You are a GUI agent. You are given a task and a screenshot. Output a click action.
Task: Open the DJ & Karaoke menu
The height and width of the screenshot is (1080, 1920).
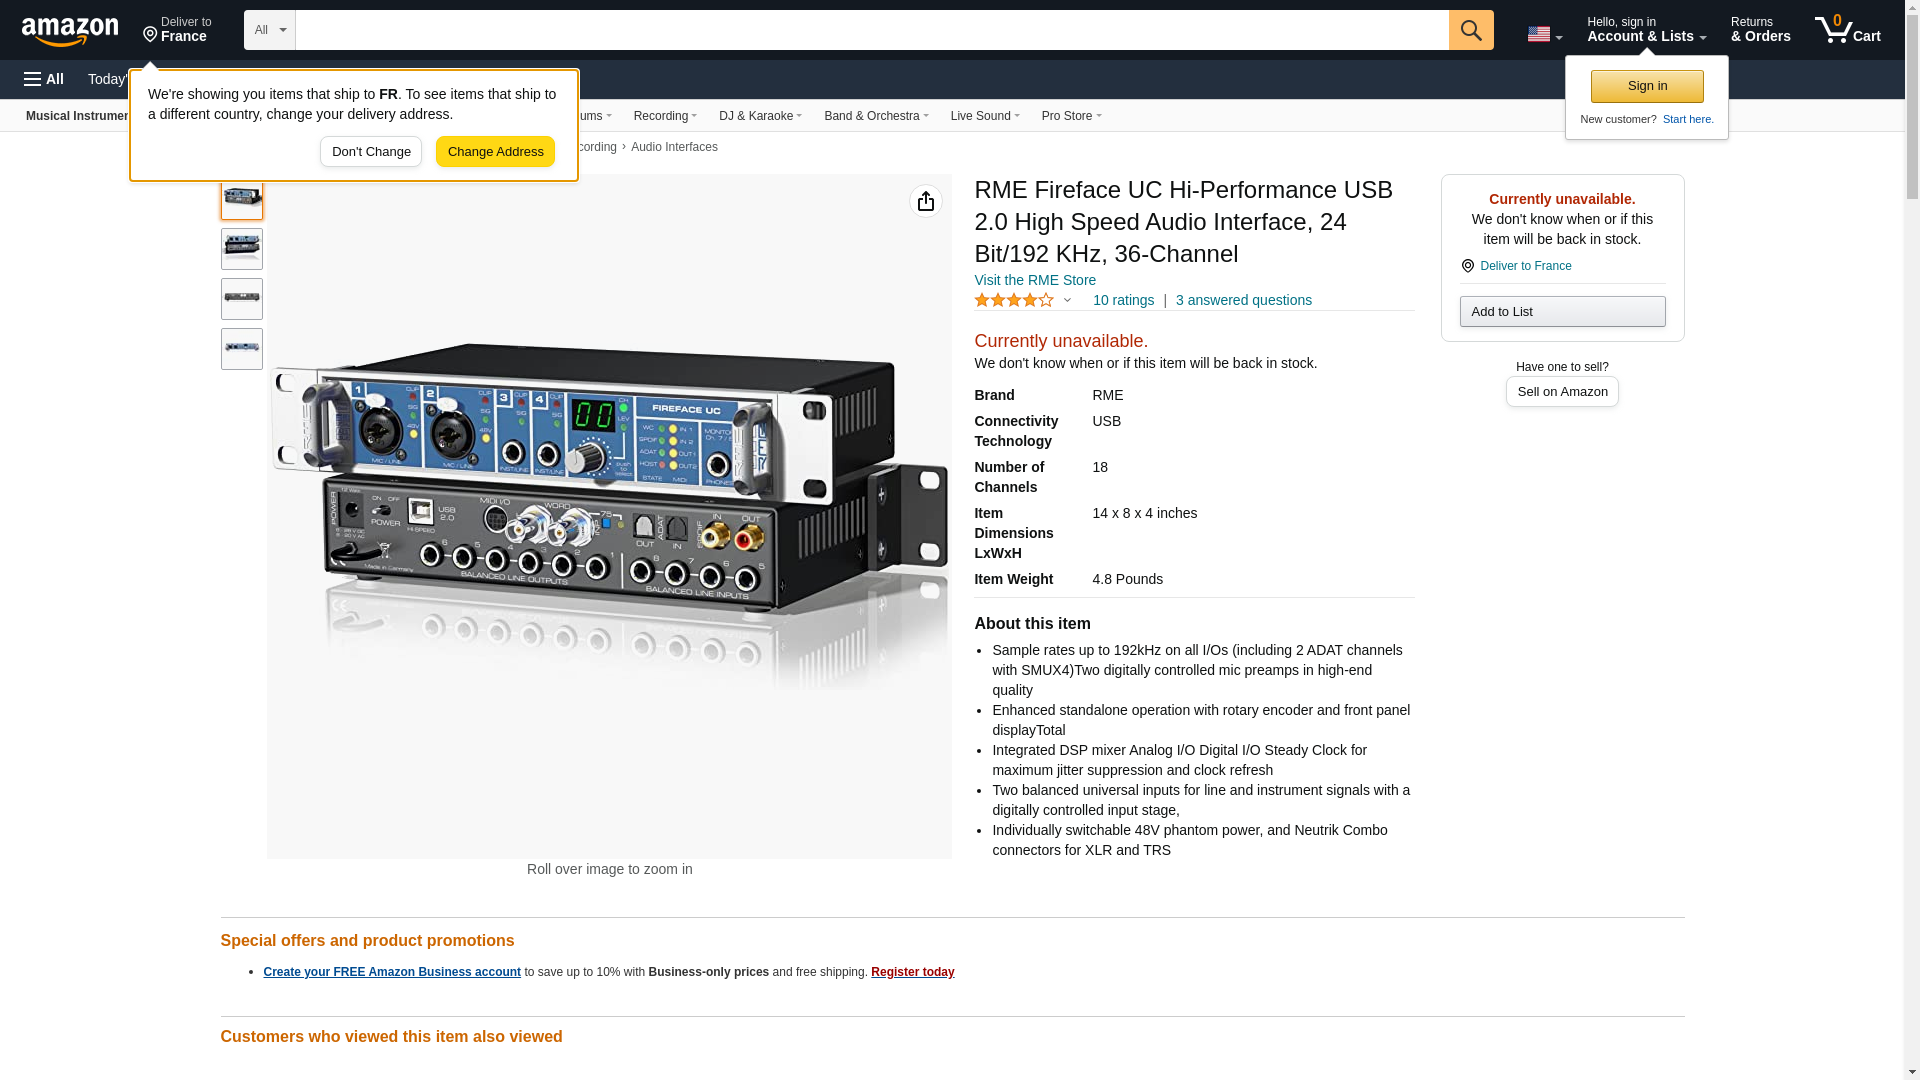(x=759, y=116)
